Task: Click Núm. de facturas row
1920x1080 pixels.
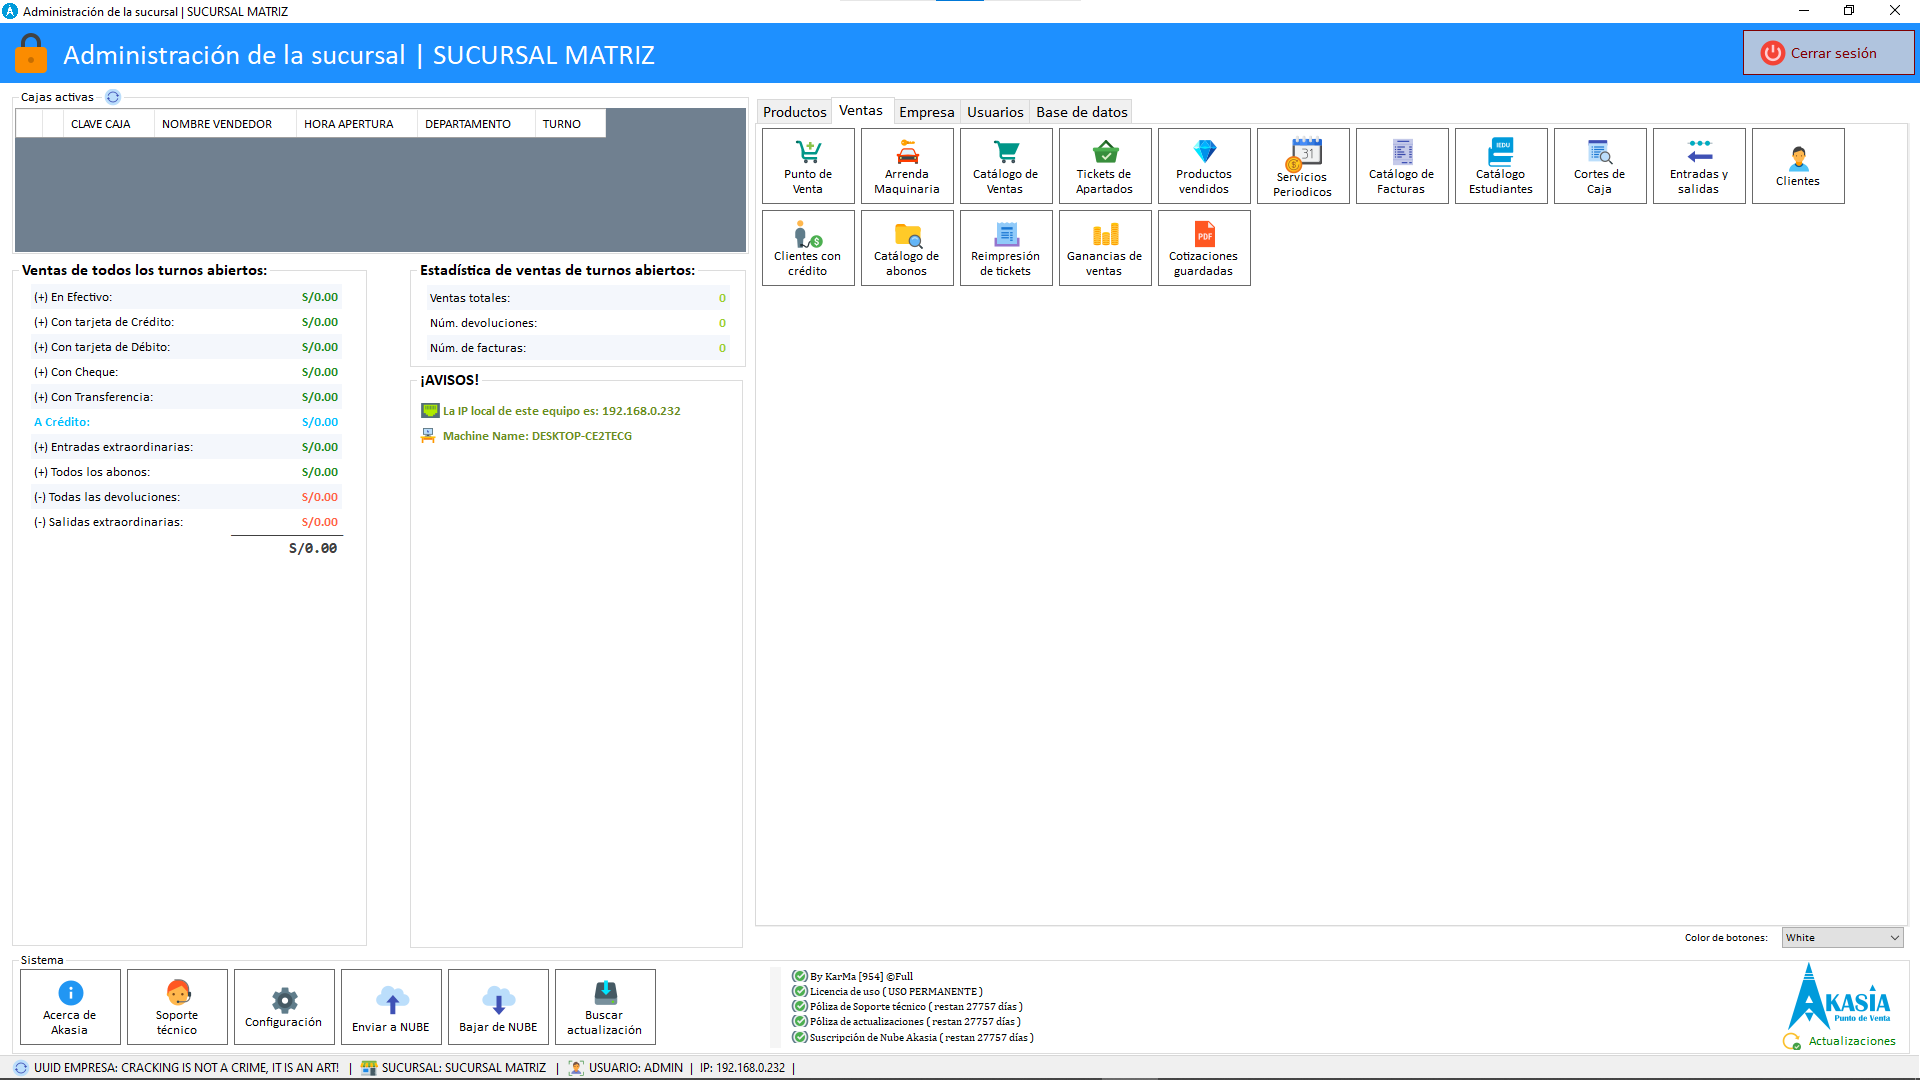Action: 578,348
